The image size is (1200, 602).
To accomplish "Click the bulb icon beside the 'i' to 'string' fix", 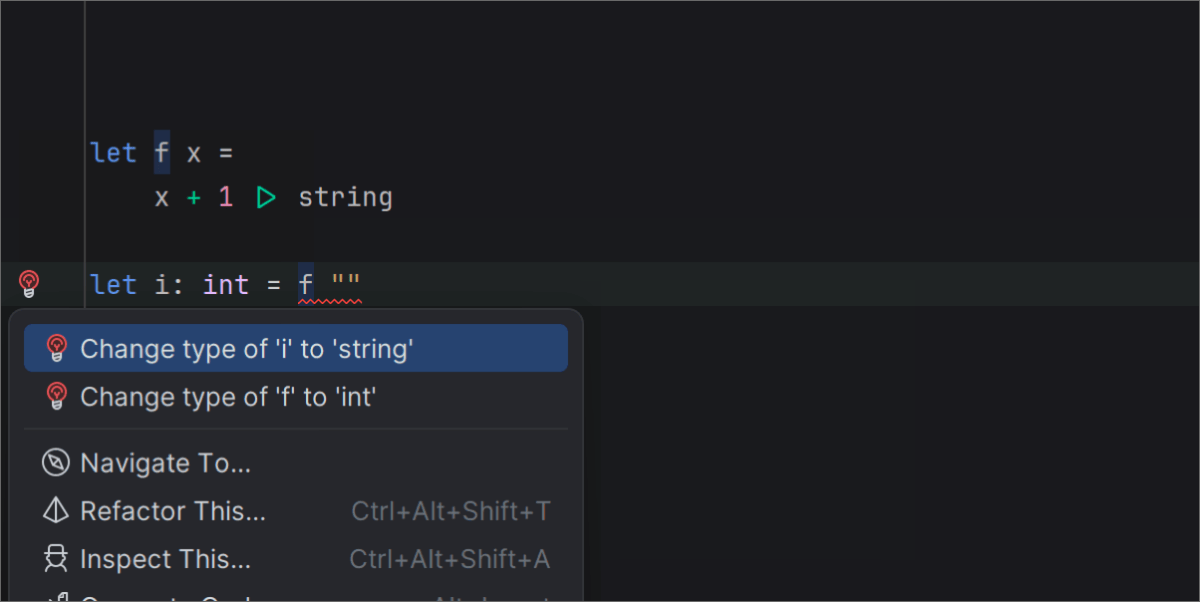I will [x=57, y=348].
